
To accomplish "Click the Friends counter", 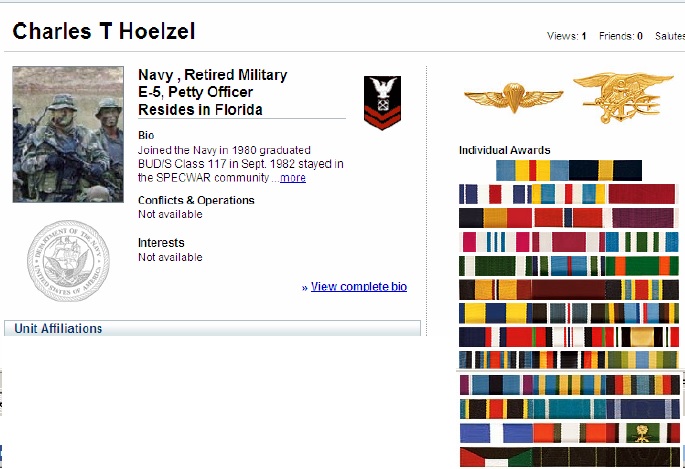I will 621,36.
